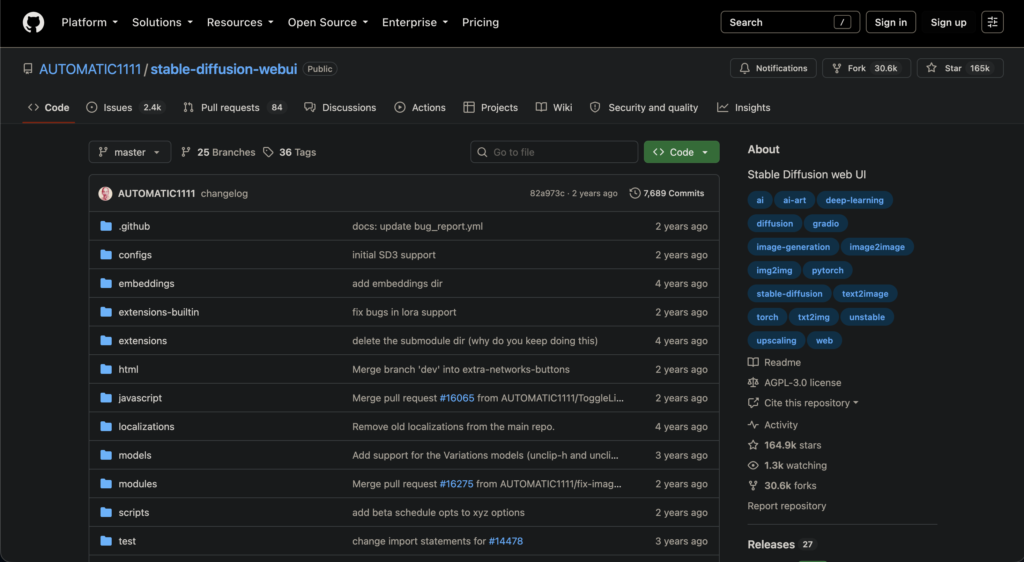Open the Discussions tab
This screenshot has width=1024, height=562.
[340, 108]
